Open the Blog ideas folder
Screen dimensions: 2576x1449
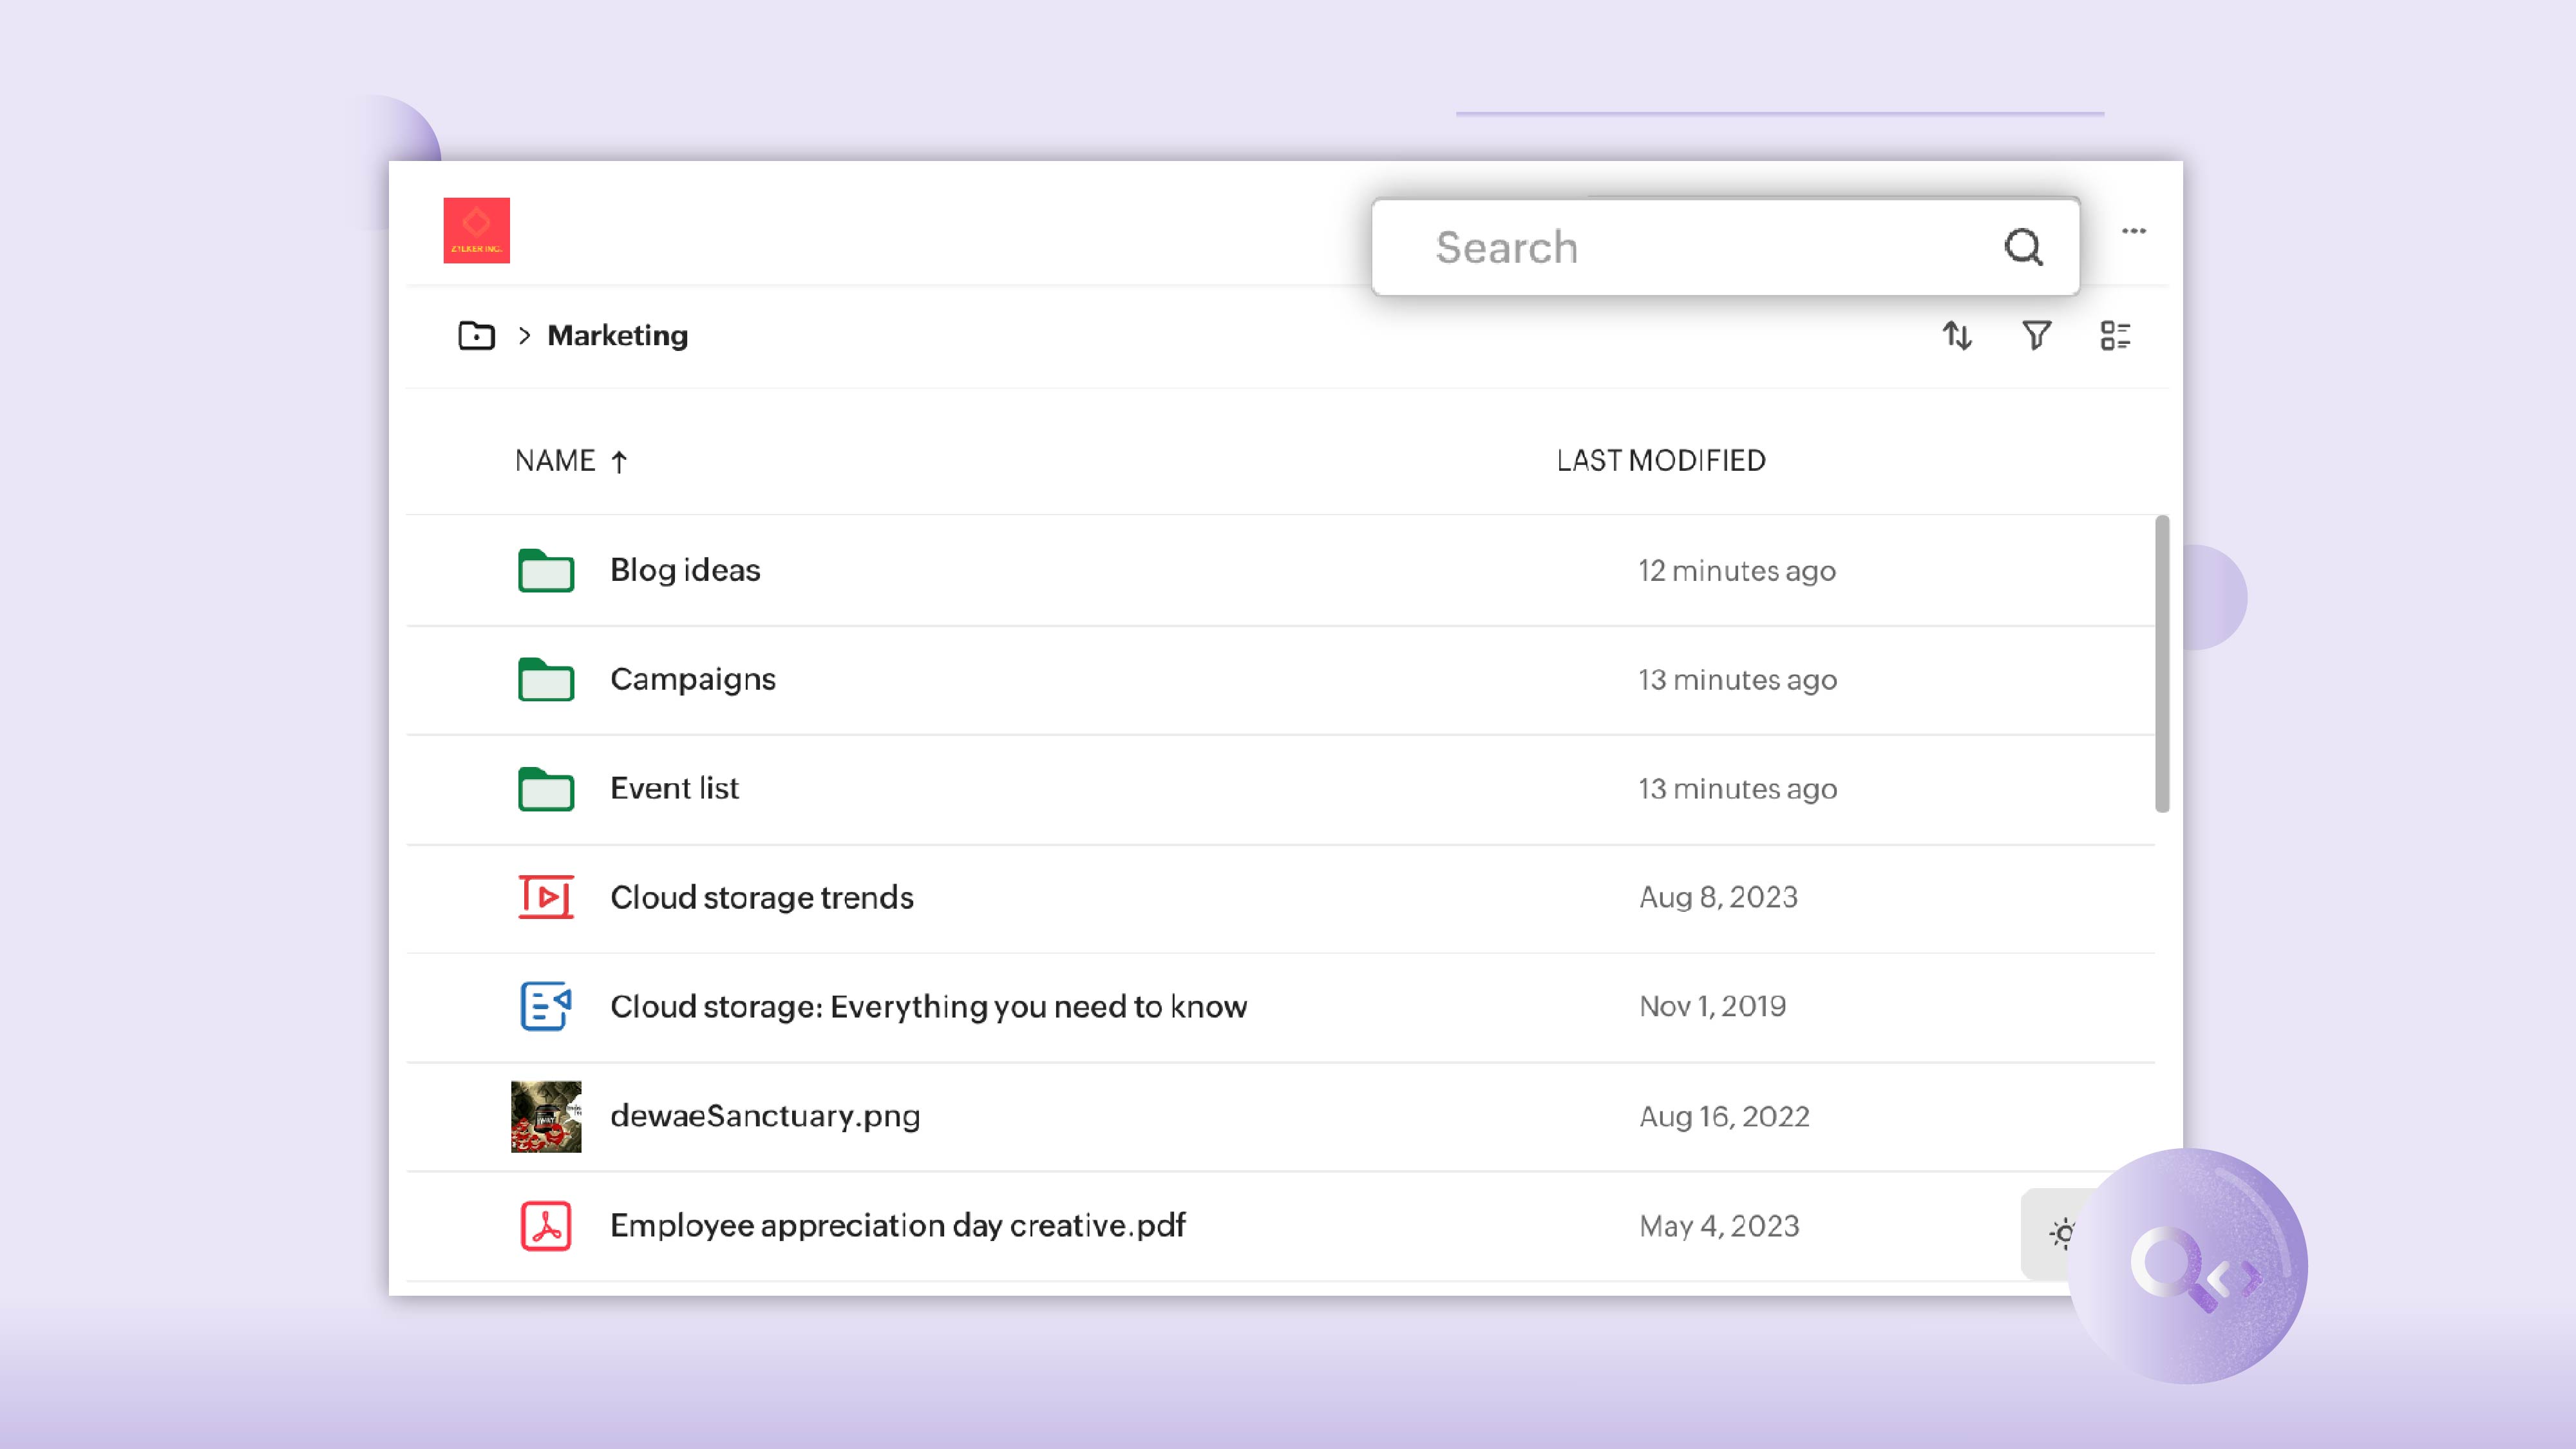685,570
